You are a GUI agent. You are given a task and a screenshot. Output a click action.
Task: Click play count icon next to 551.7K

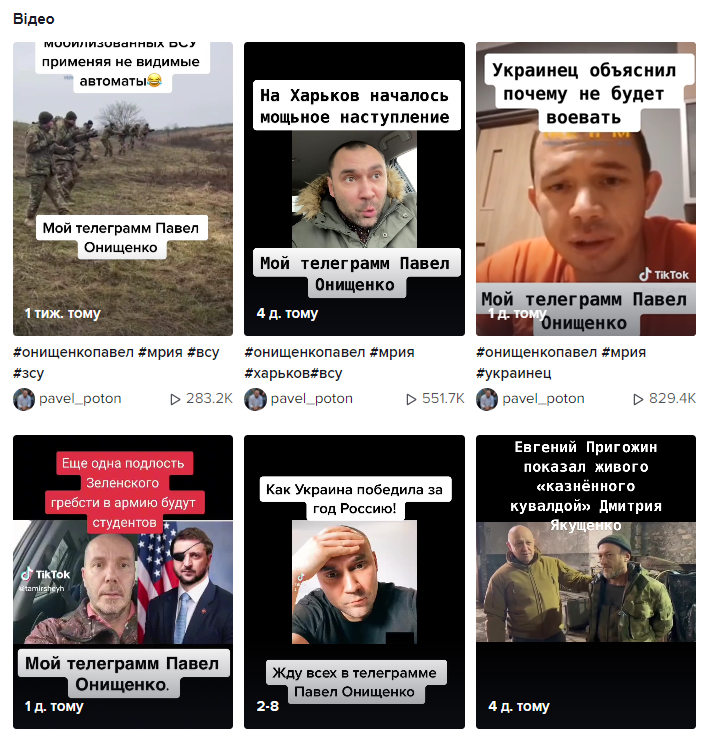coord(411,400)
